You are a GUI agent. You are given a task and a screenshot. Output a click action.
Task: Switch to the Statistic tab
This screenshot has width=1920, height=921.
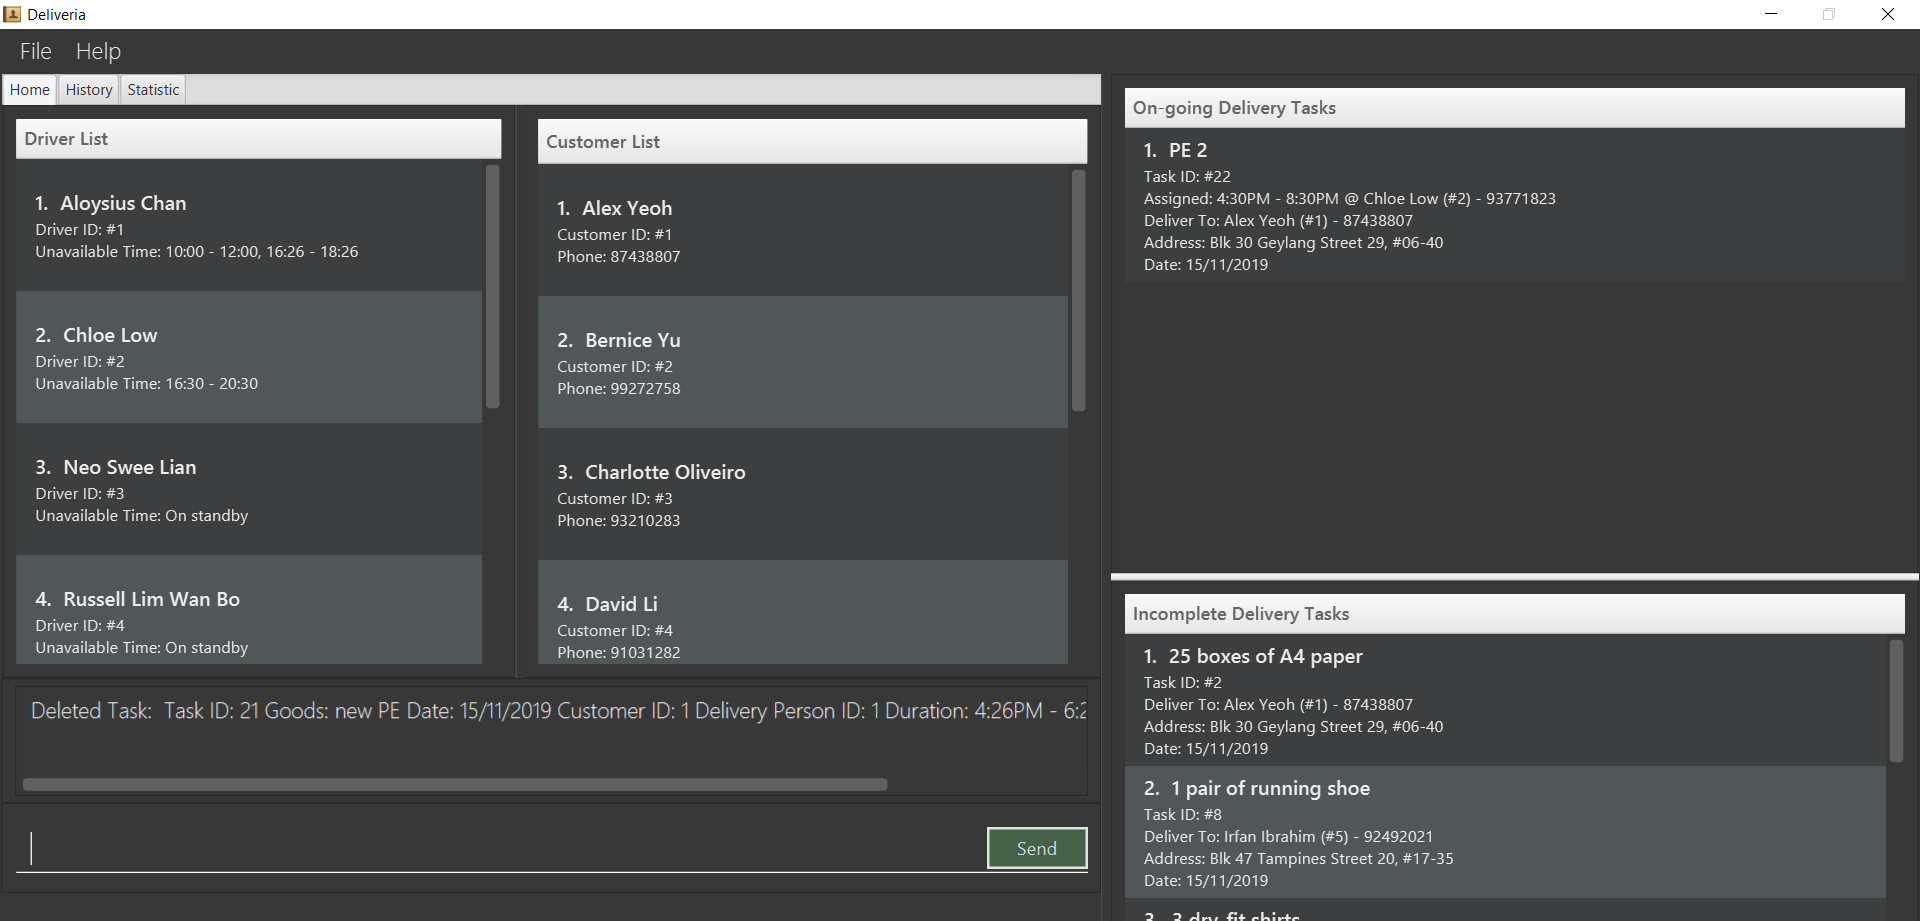[x=153, y=90]
